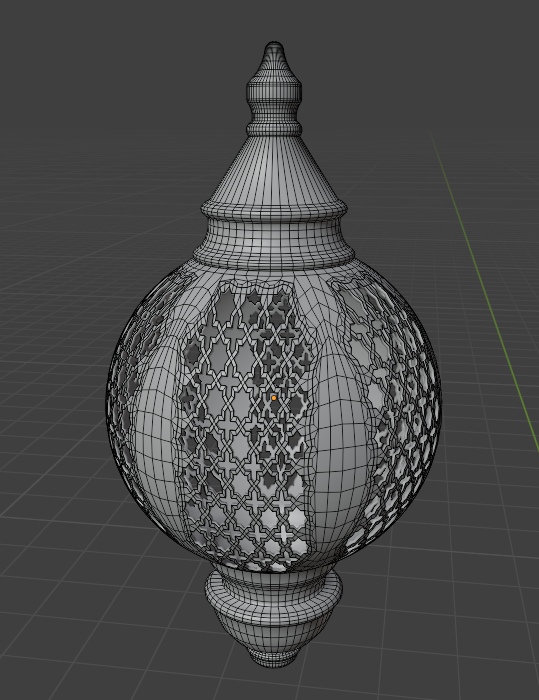Select the lantern mesh by its top finial

274,88
